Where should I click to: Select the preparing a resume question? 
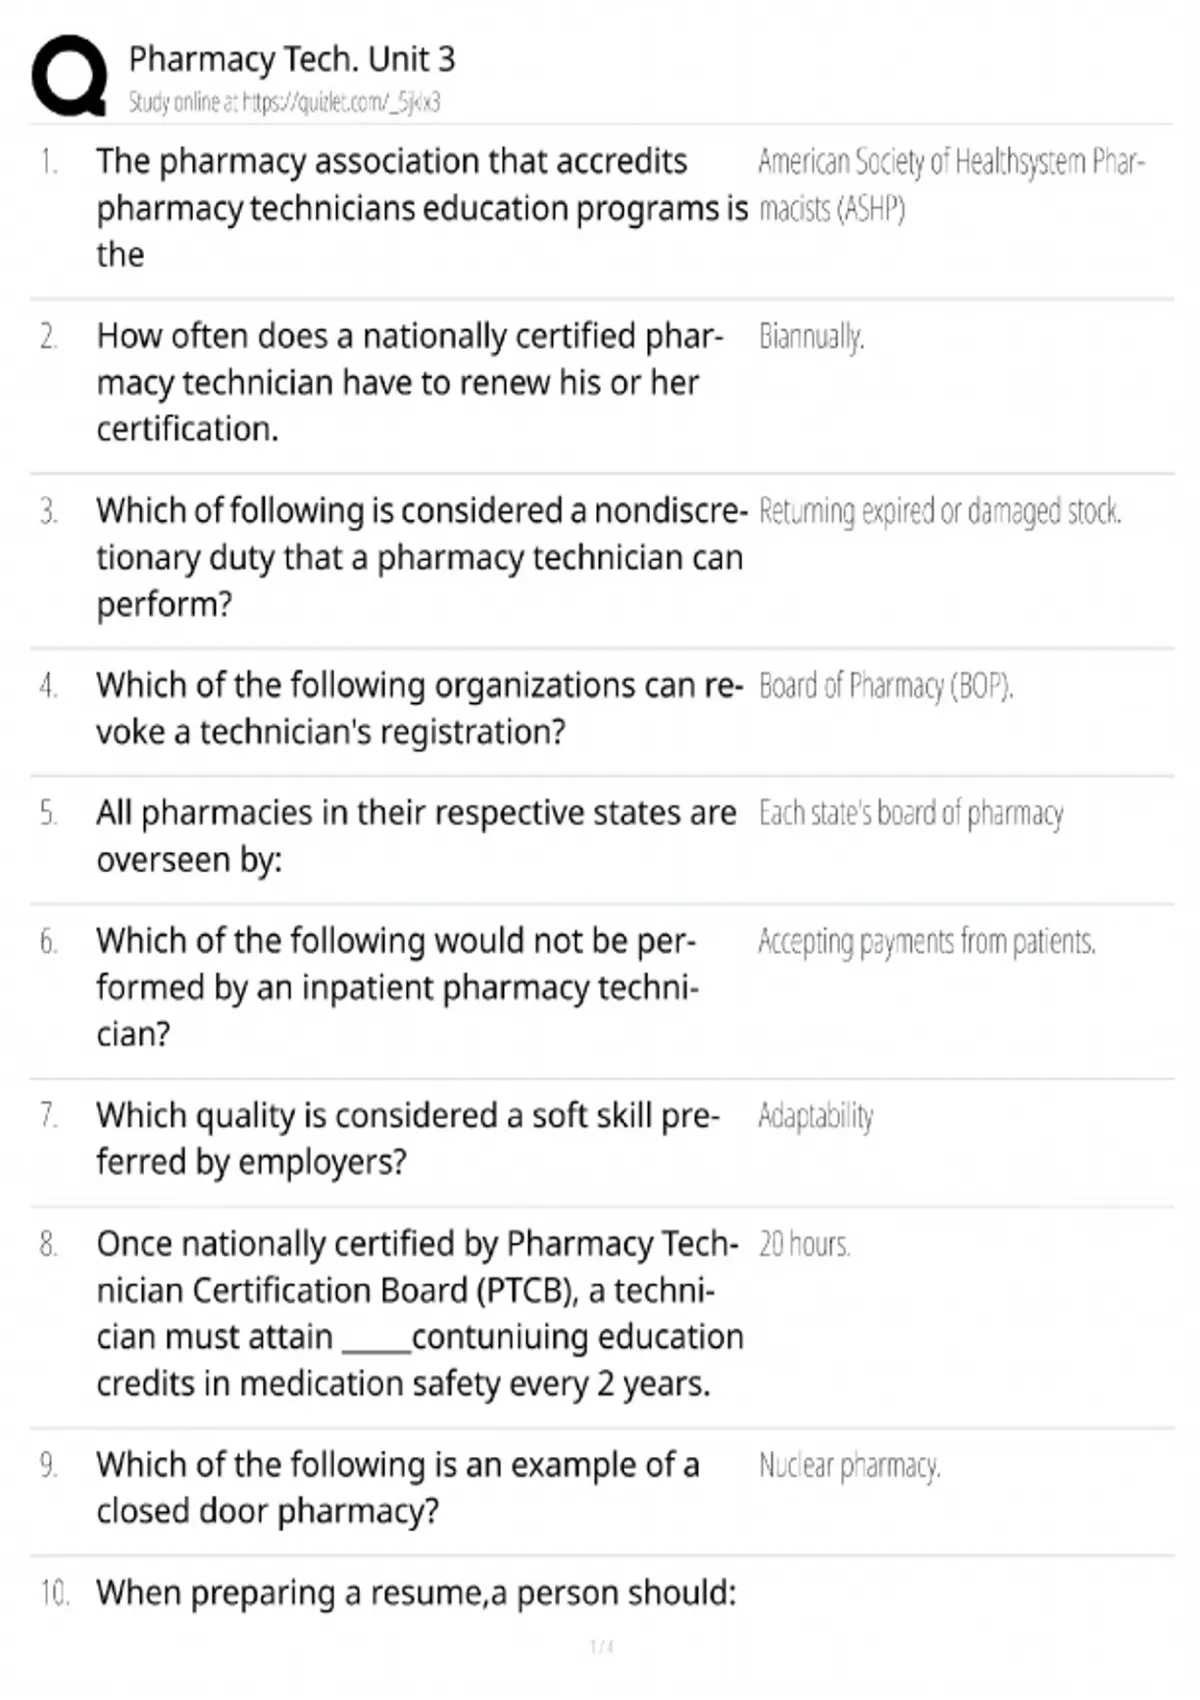[x=416, y=1593]
